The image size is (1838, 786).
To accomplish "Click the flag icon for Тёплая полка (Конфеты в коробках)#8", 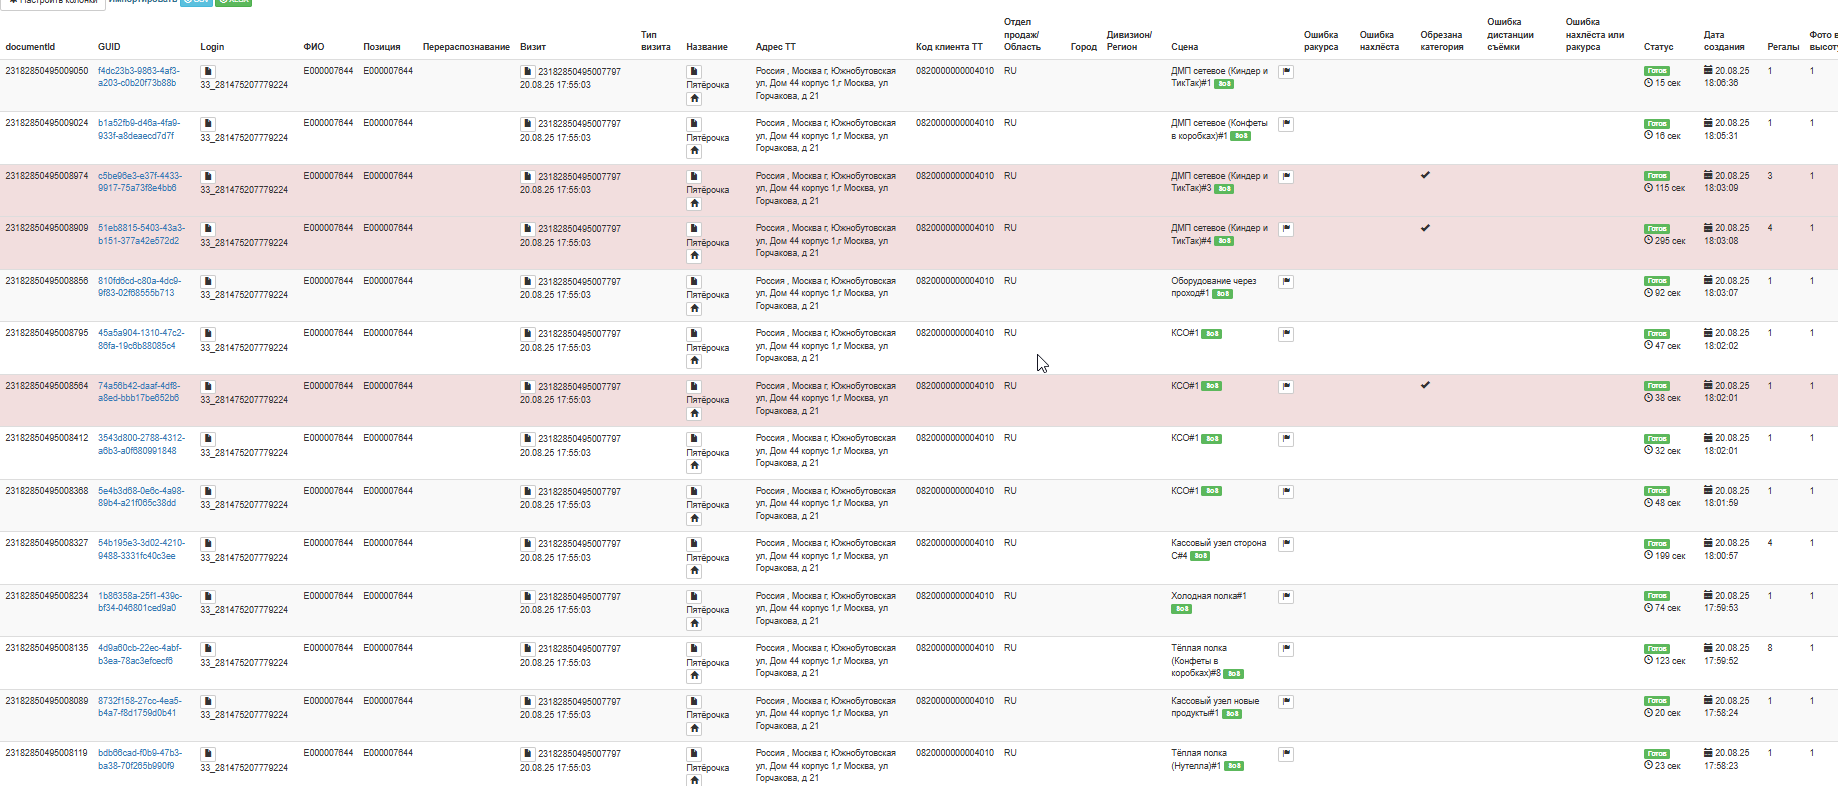I will 1286,649.
